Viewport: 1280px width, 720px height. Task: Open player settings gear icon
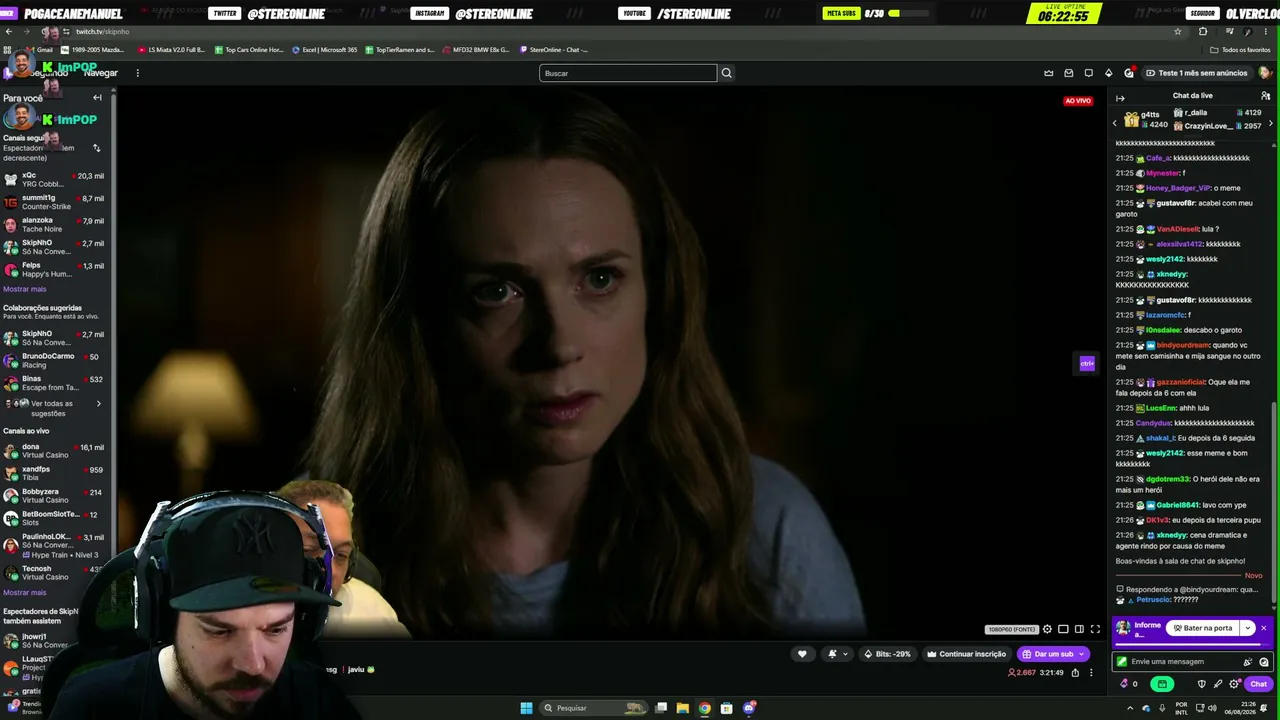(1047, 629)
